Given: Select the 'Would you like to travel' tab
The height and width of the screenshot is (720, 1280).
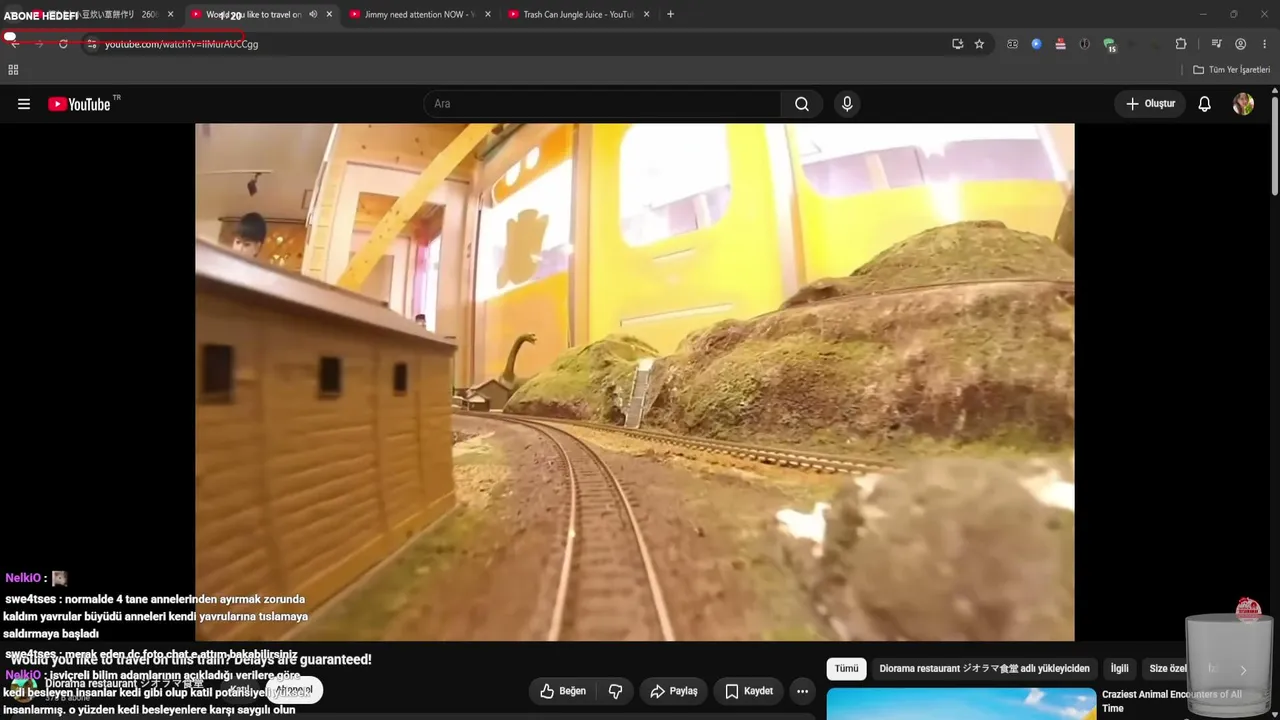Looking at the screenshot, I should pyautogui.click(x=260, y=15).
